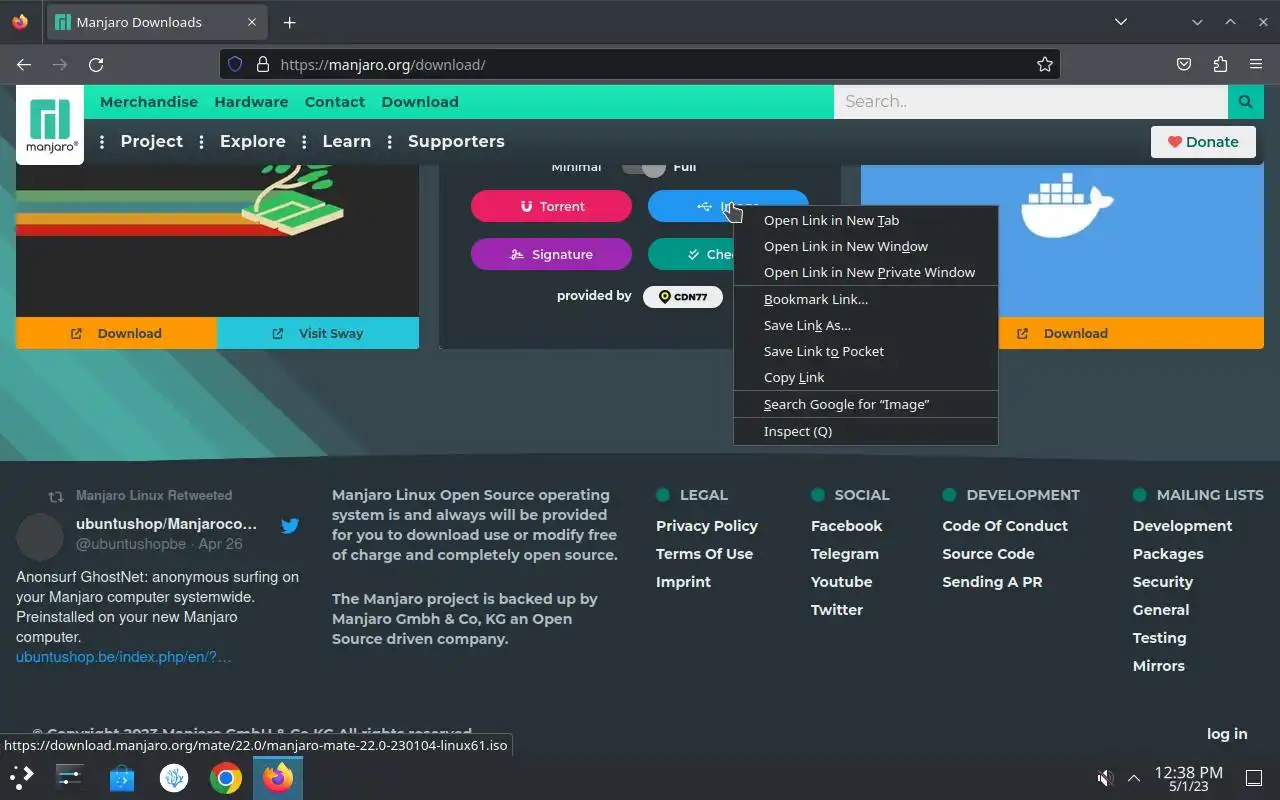This screenshot has height=800, width=1280.
Task: Expand the Explore menu
Action: pos(252,142)
